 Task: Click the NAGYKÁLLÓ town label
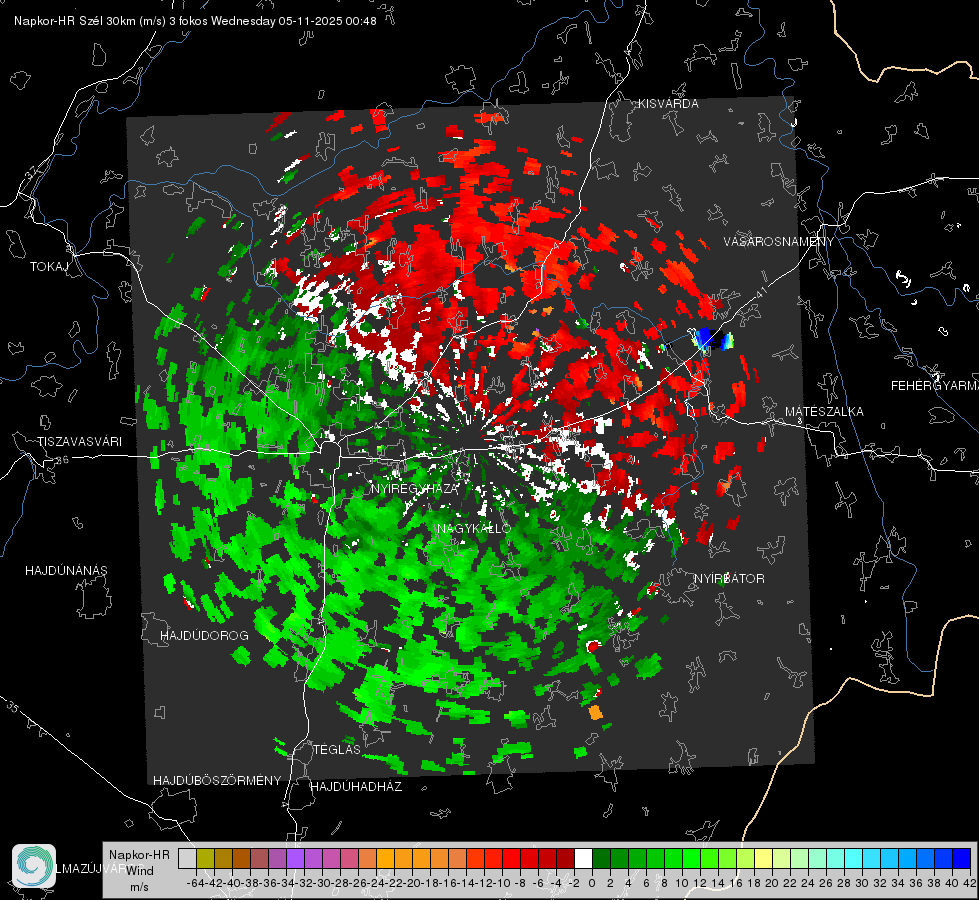click(x=474, y=528)
